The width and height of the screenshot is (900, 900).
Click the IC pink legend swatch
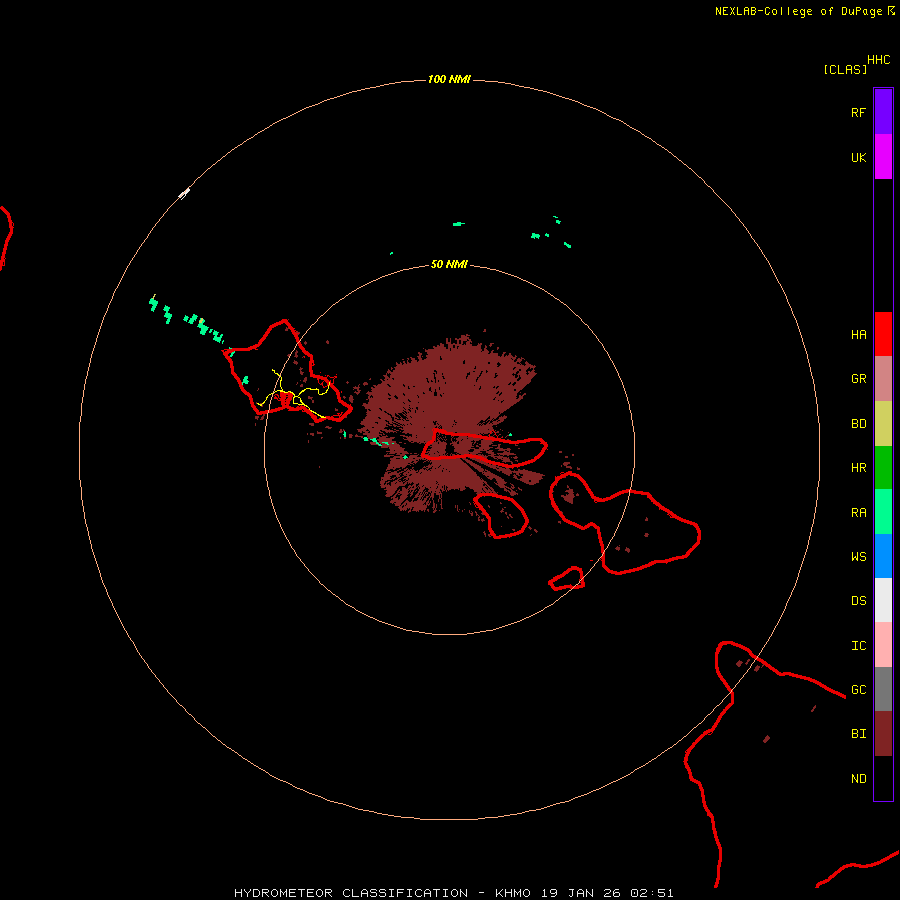pyautogui.click(x=883, y=645)
